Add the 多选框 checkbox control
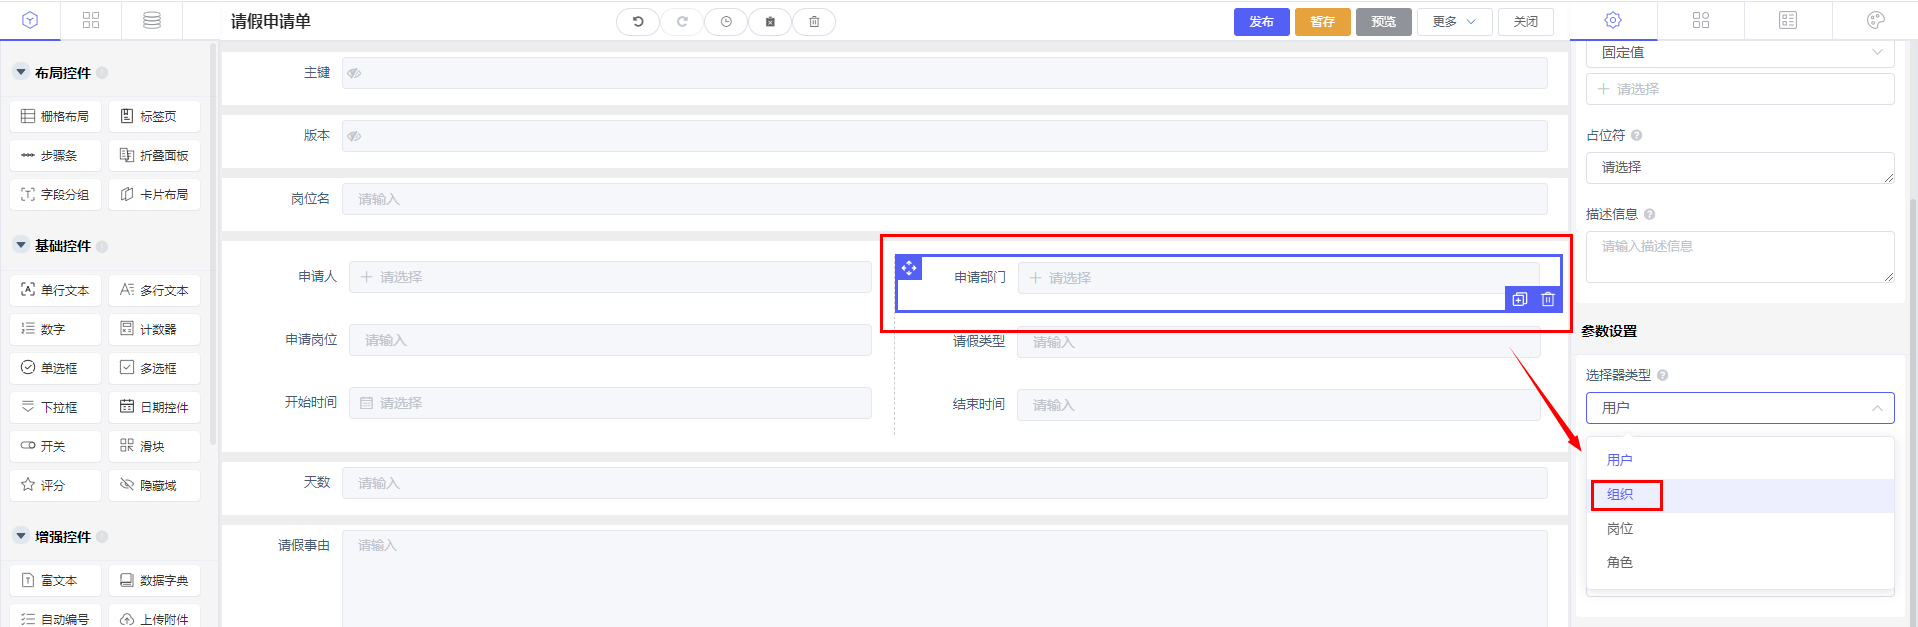 (x=154, y=368)
